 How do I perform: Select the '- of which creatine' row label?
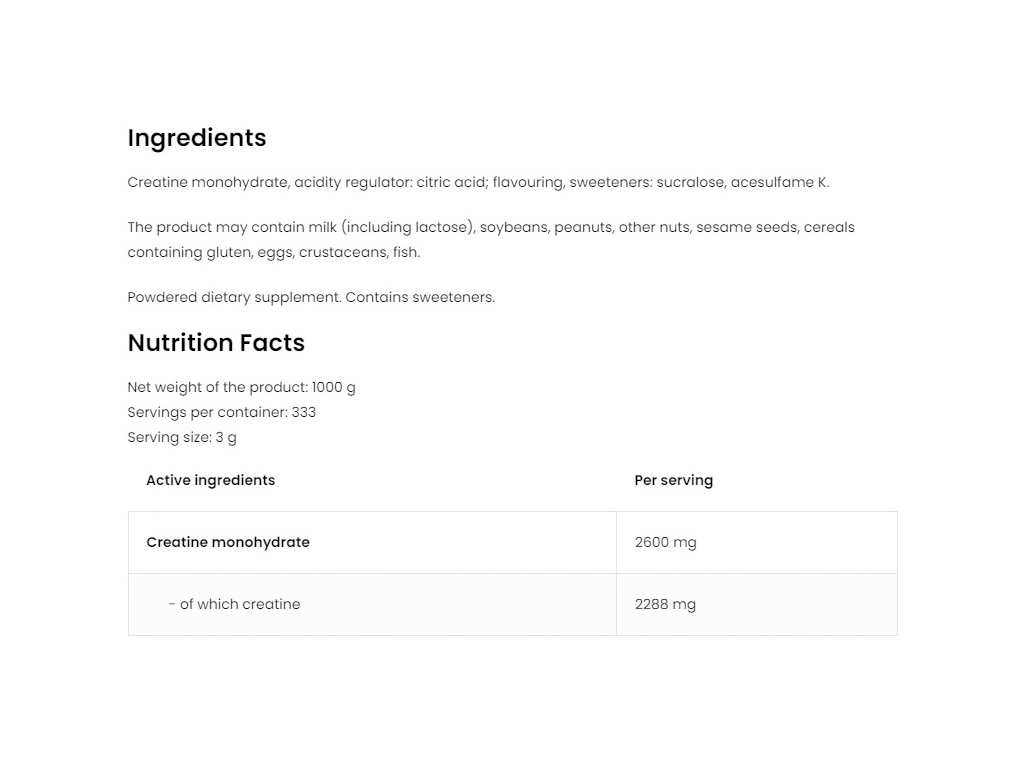235,604
